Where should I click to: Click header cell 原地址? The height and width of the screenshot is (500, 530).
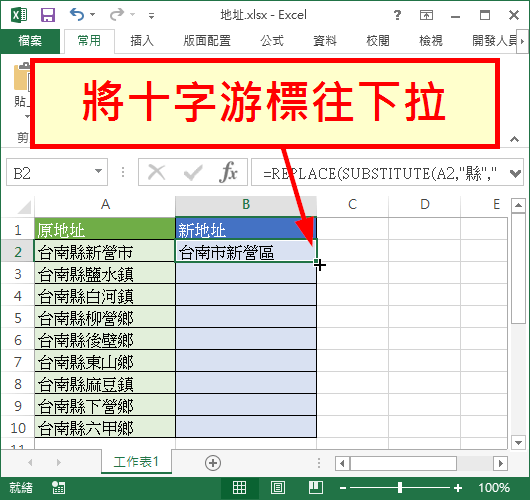click(105, 229)
